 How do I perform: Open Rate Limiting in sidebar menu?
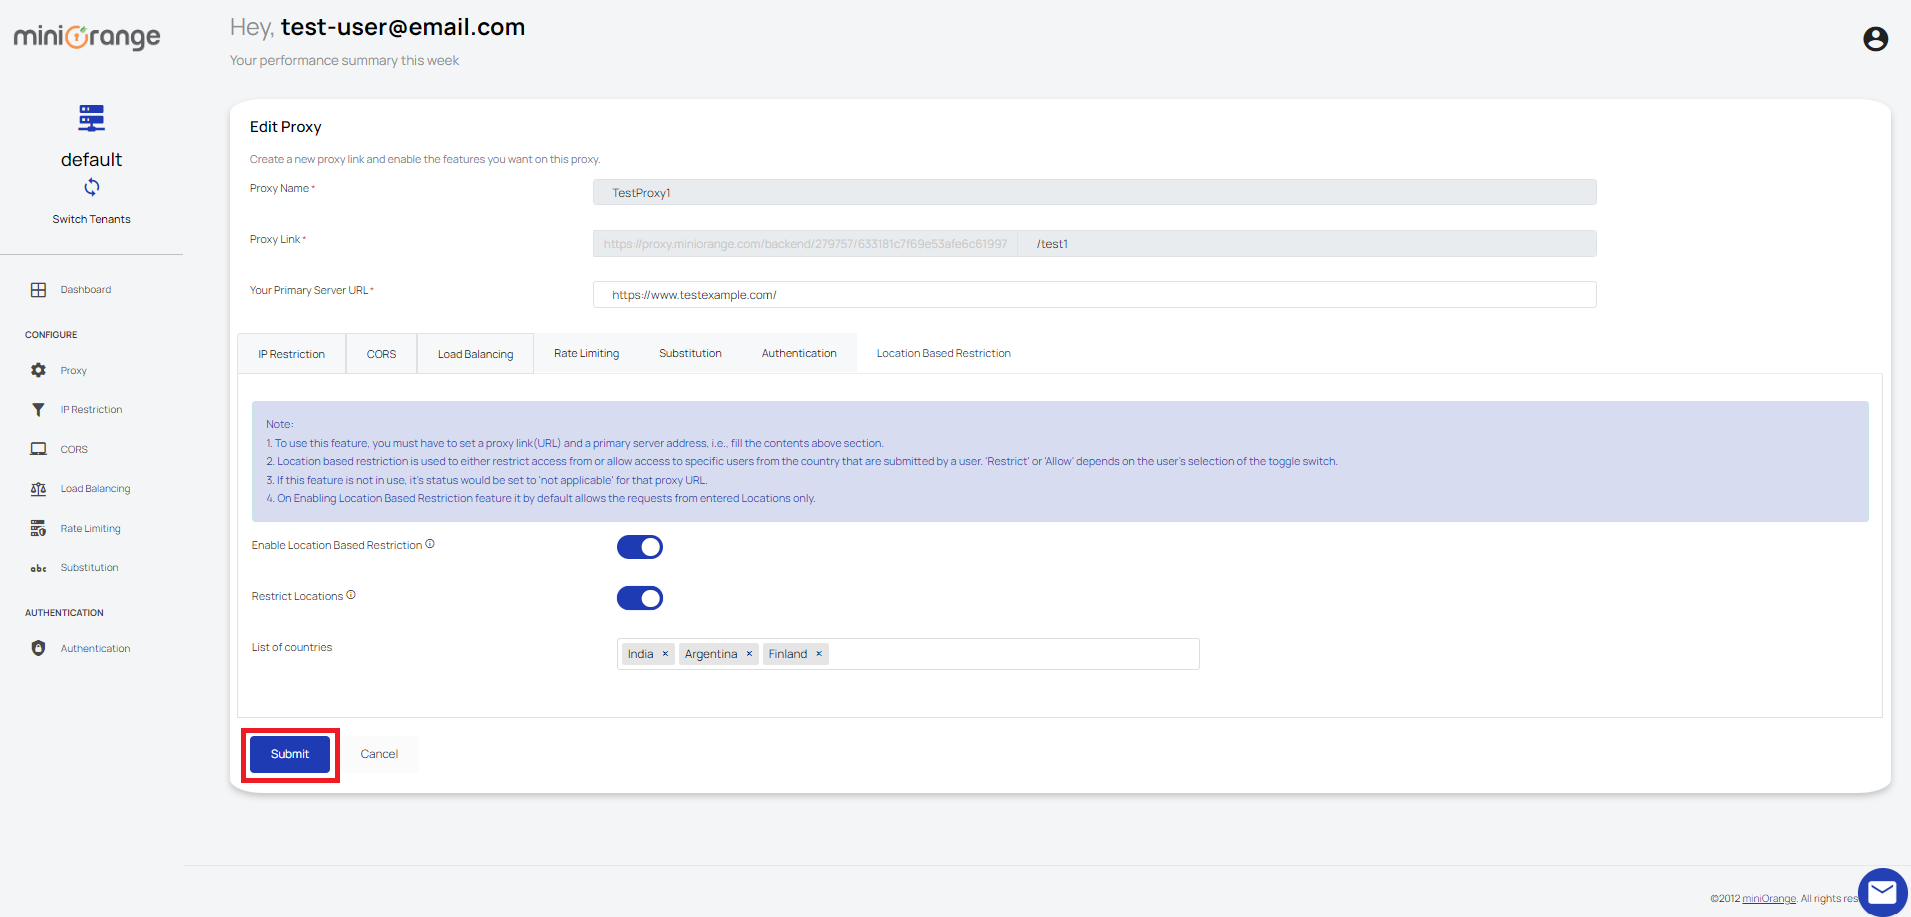(90, 528)
